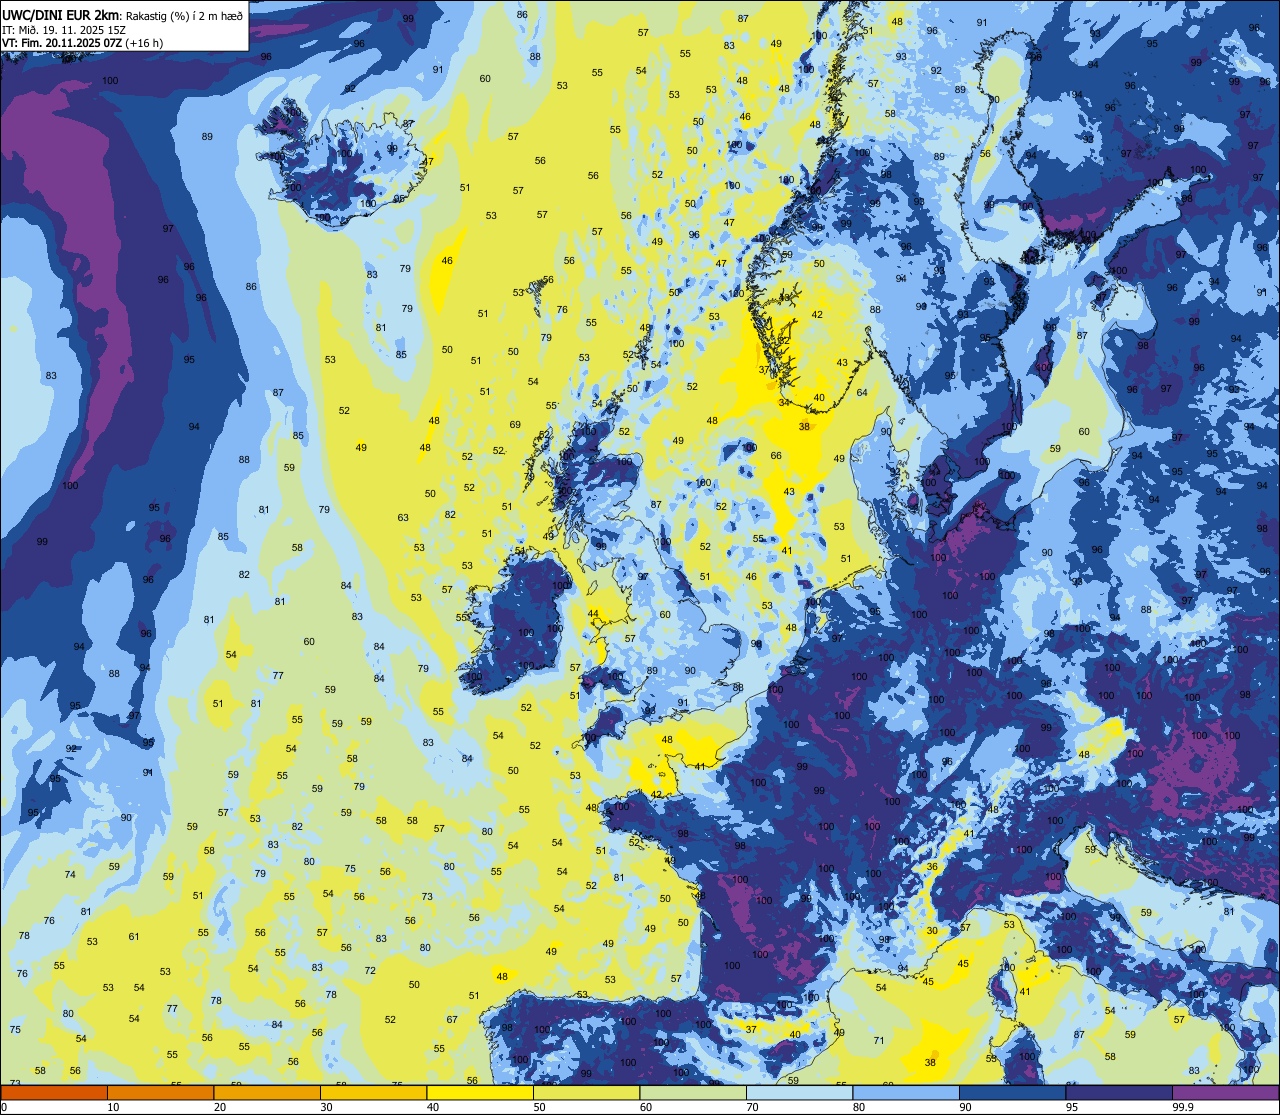Click the humidity value '34' over southern Norway

[x=785, y=402]
